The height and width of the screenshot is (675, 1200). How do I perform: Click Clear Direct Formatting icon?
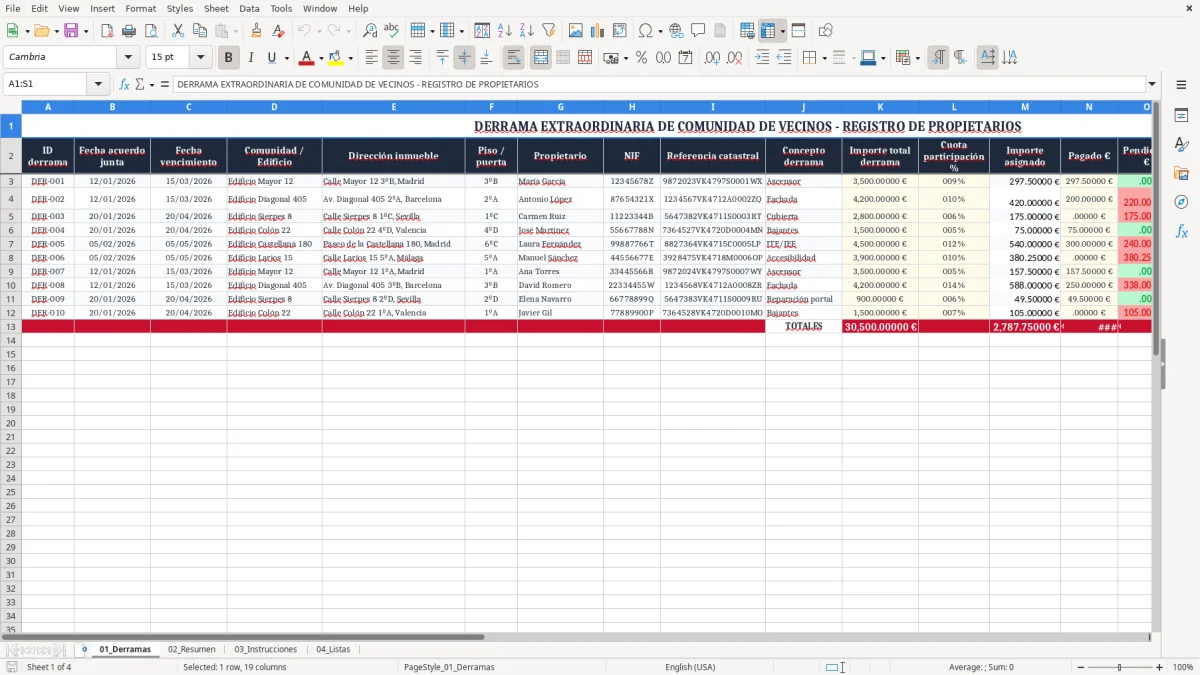(x=279, y=31)
